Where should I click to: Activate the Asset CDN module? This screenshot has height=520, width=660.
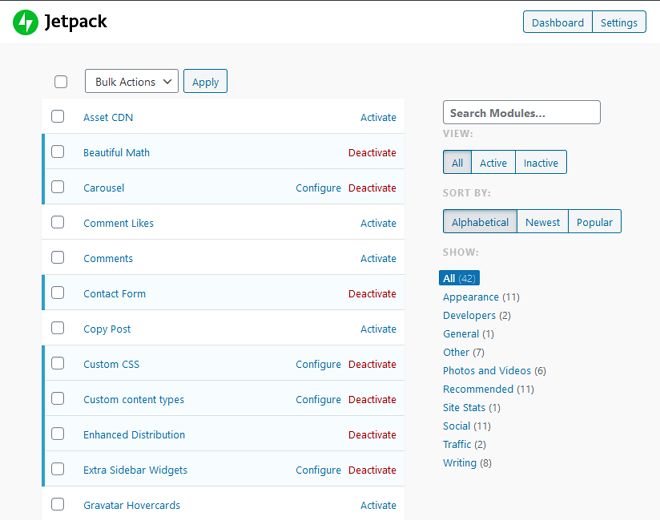coord(378,117)
